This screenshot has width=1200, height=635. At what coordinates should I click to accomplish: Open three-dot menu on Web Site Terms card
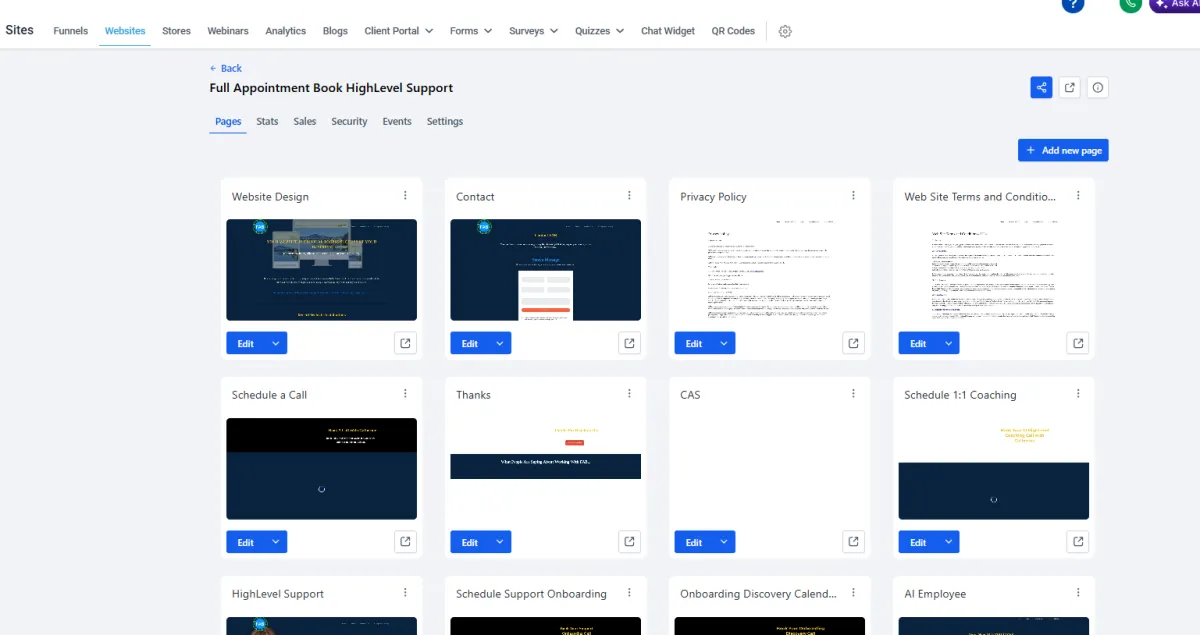[1078, 196]
